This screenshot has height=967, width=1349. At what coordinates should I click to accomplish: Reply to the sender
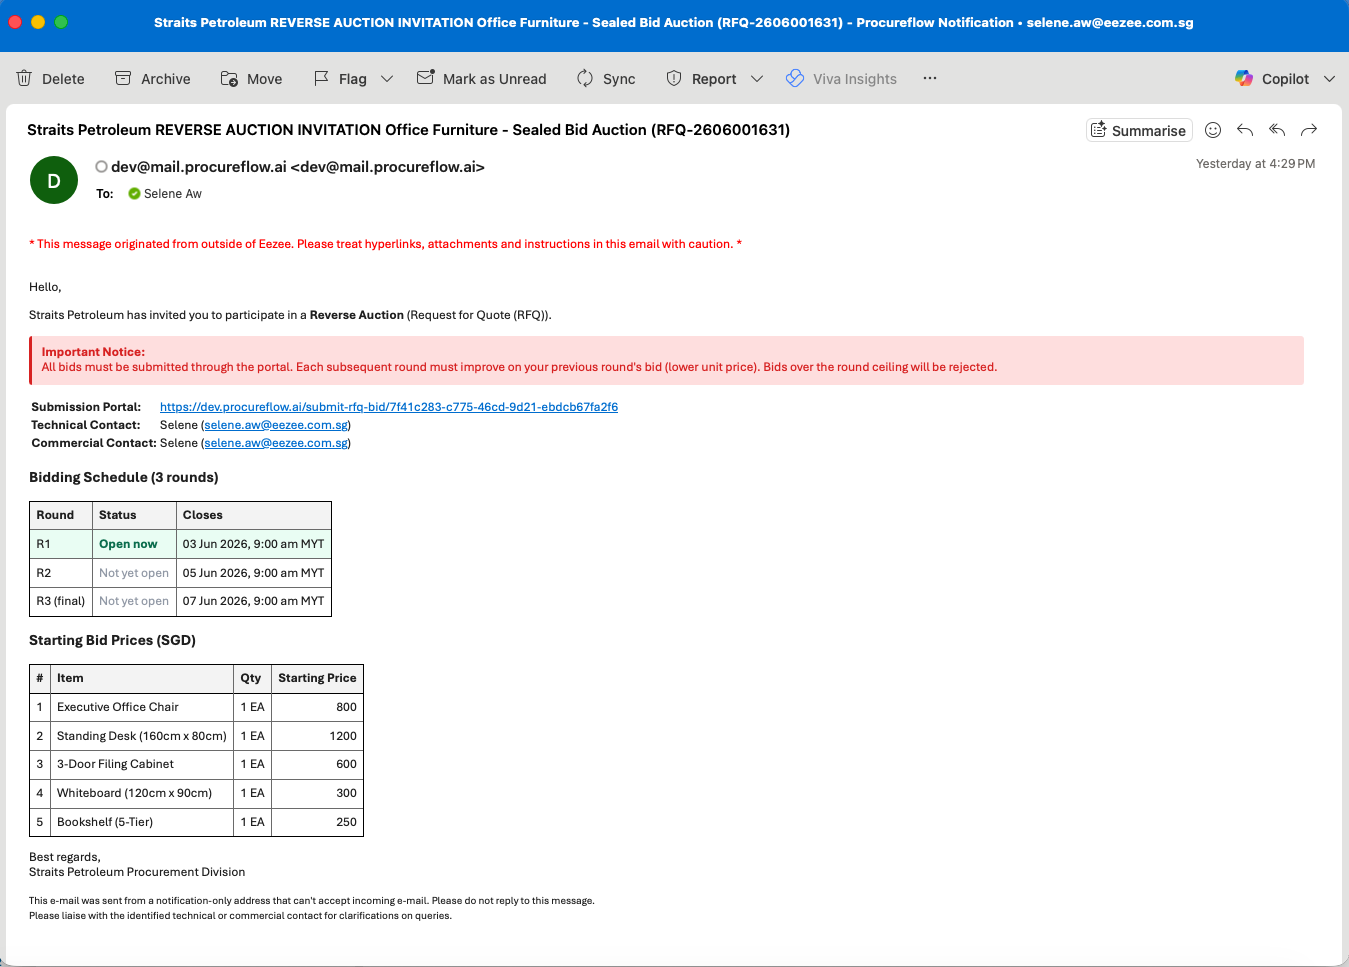(1245, 130)
